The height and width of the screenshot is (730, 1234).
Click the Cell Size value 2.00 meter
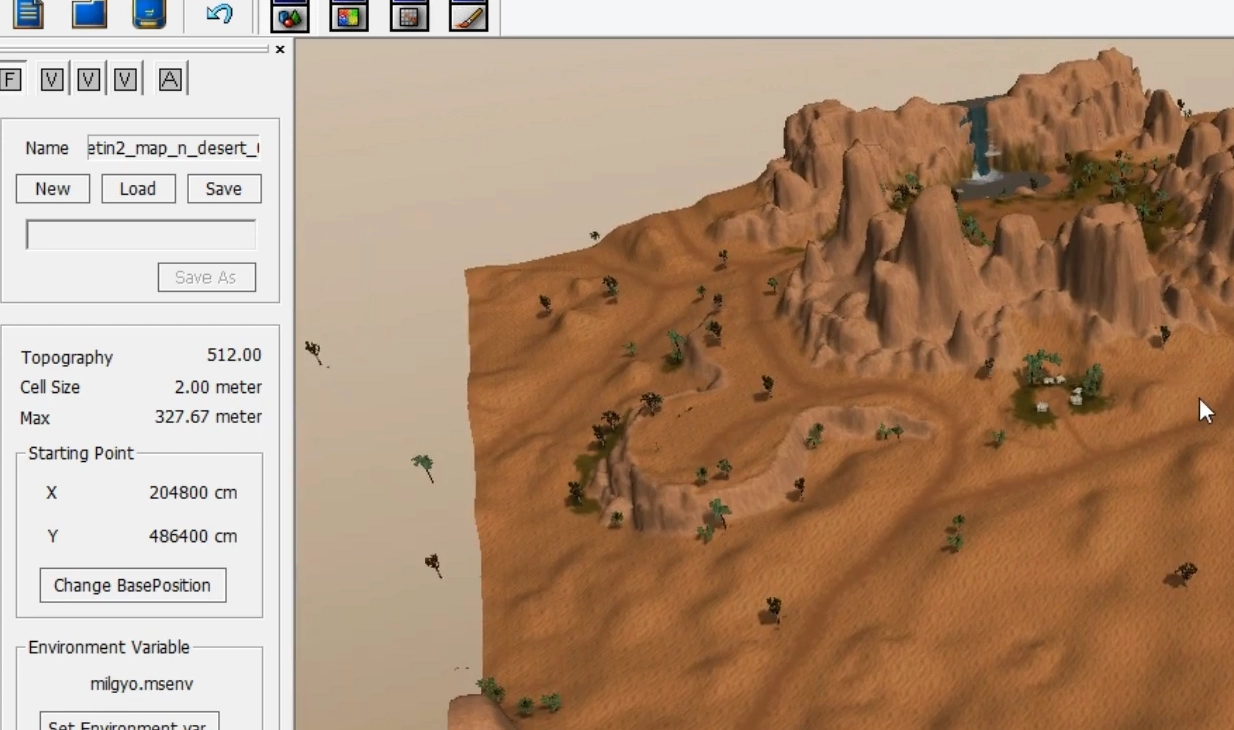click(x=218, y=387)
